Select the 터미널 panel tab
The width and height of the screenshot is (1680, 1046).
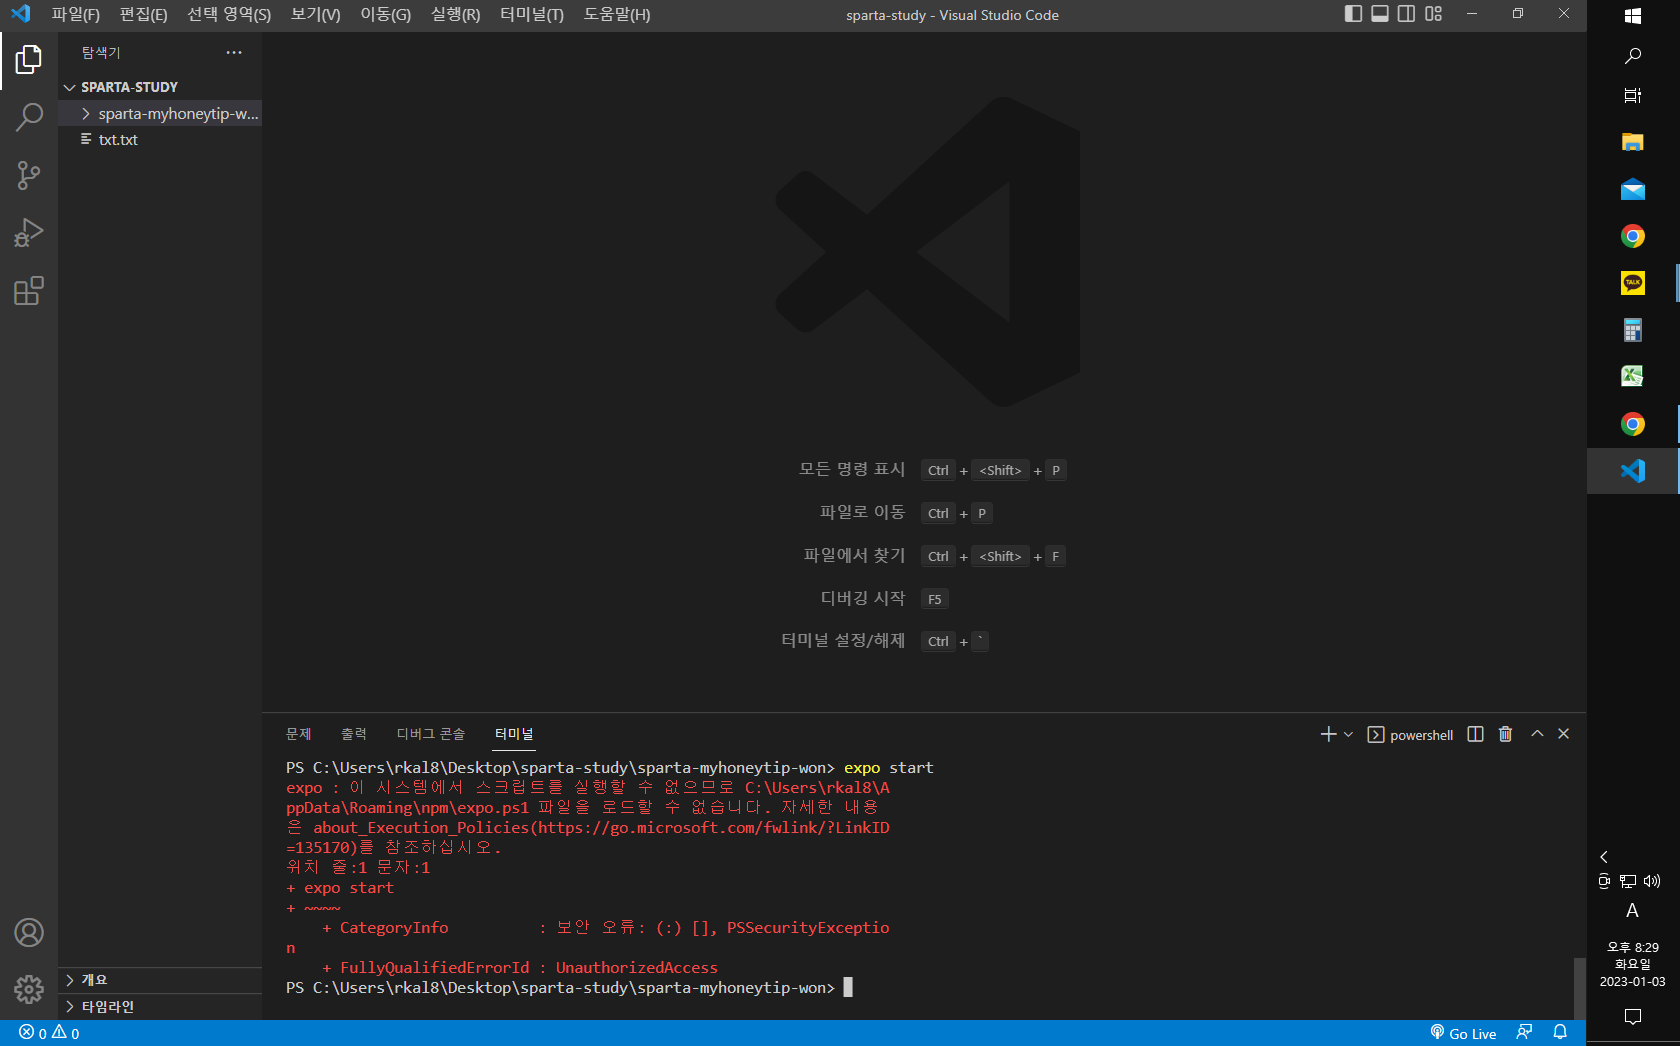click(514, 734)
